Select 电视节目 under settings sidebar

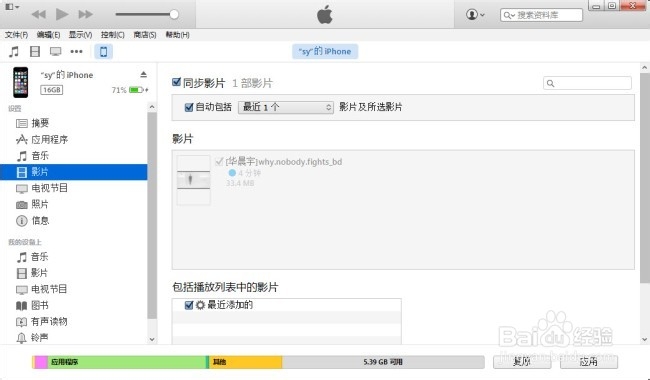(74, 188)
